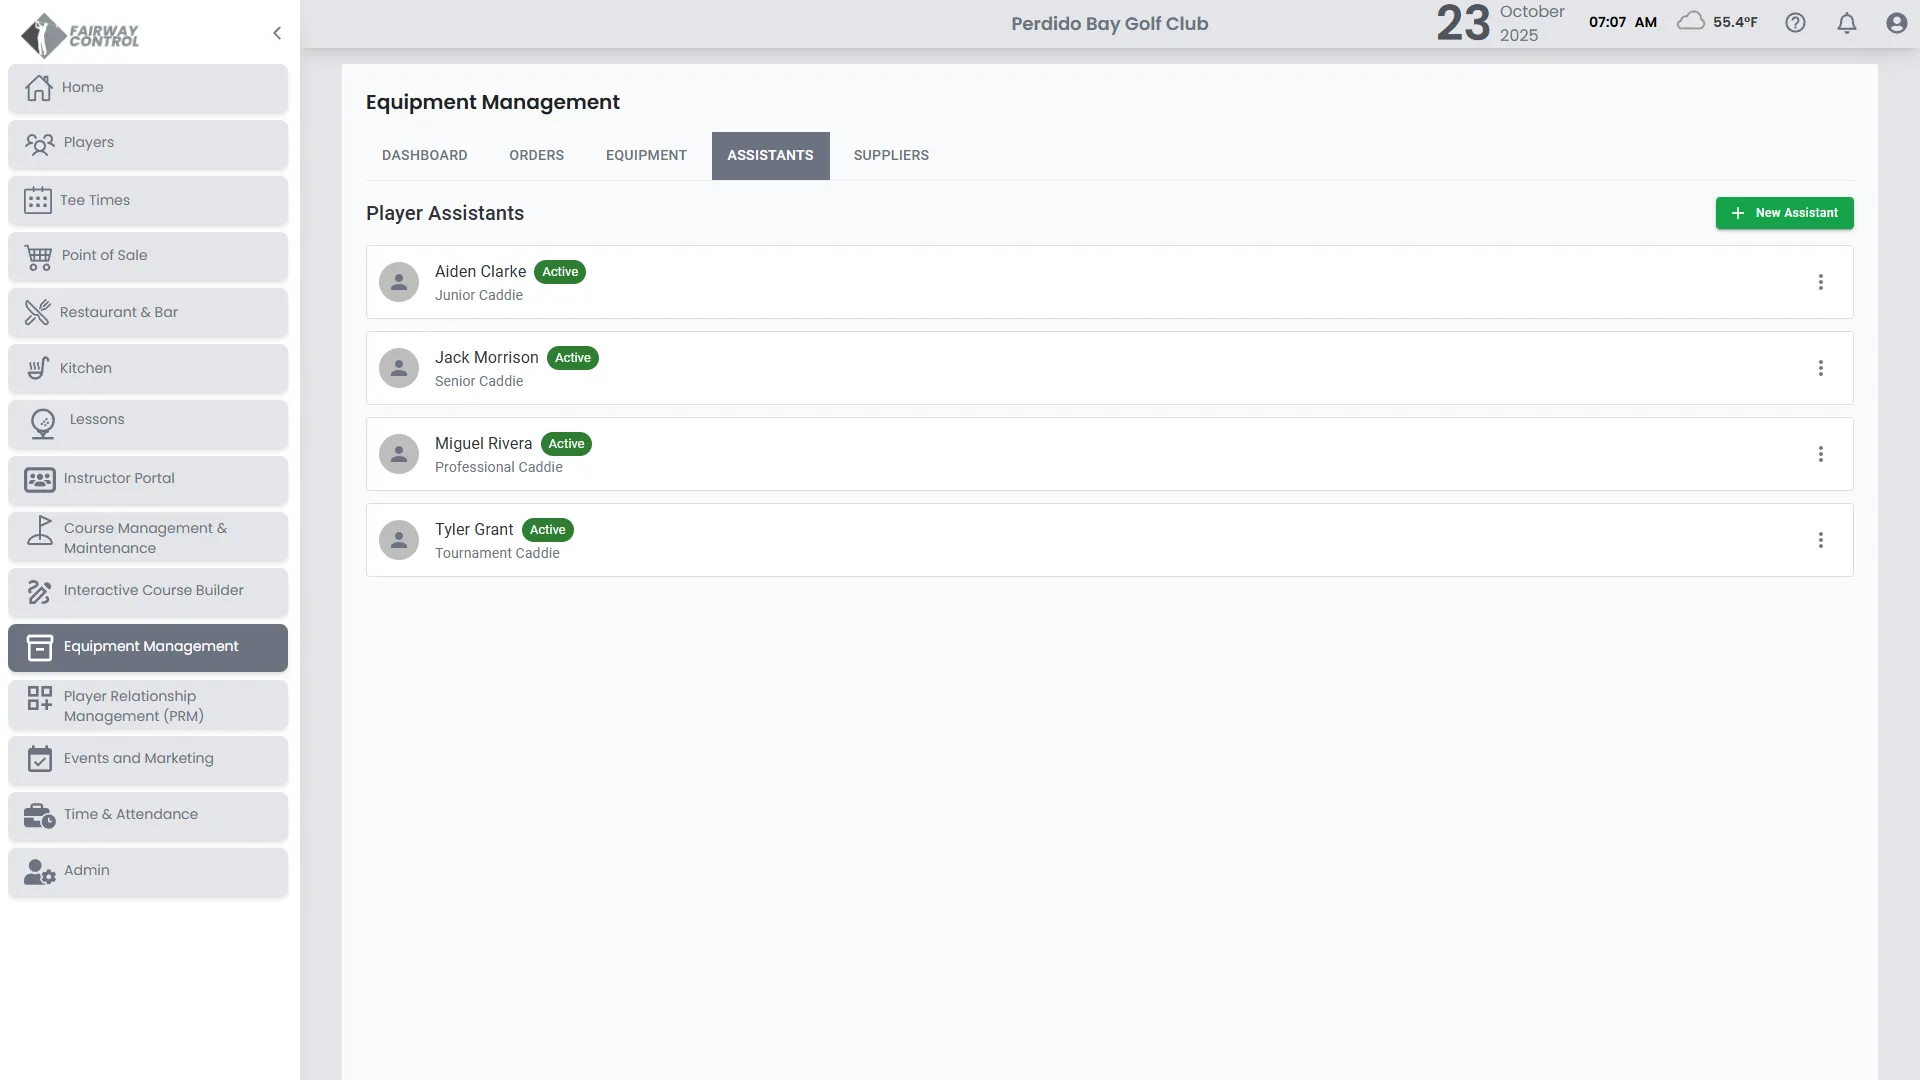Open Tee Times calendar icon in sidebar

point(38,200)
